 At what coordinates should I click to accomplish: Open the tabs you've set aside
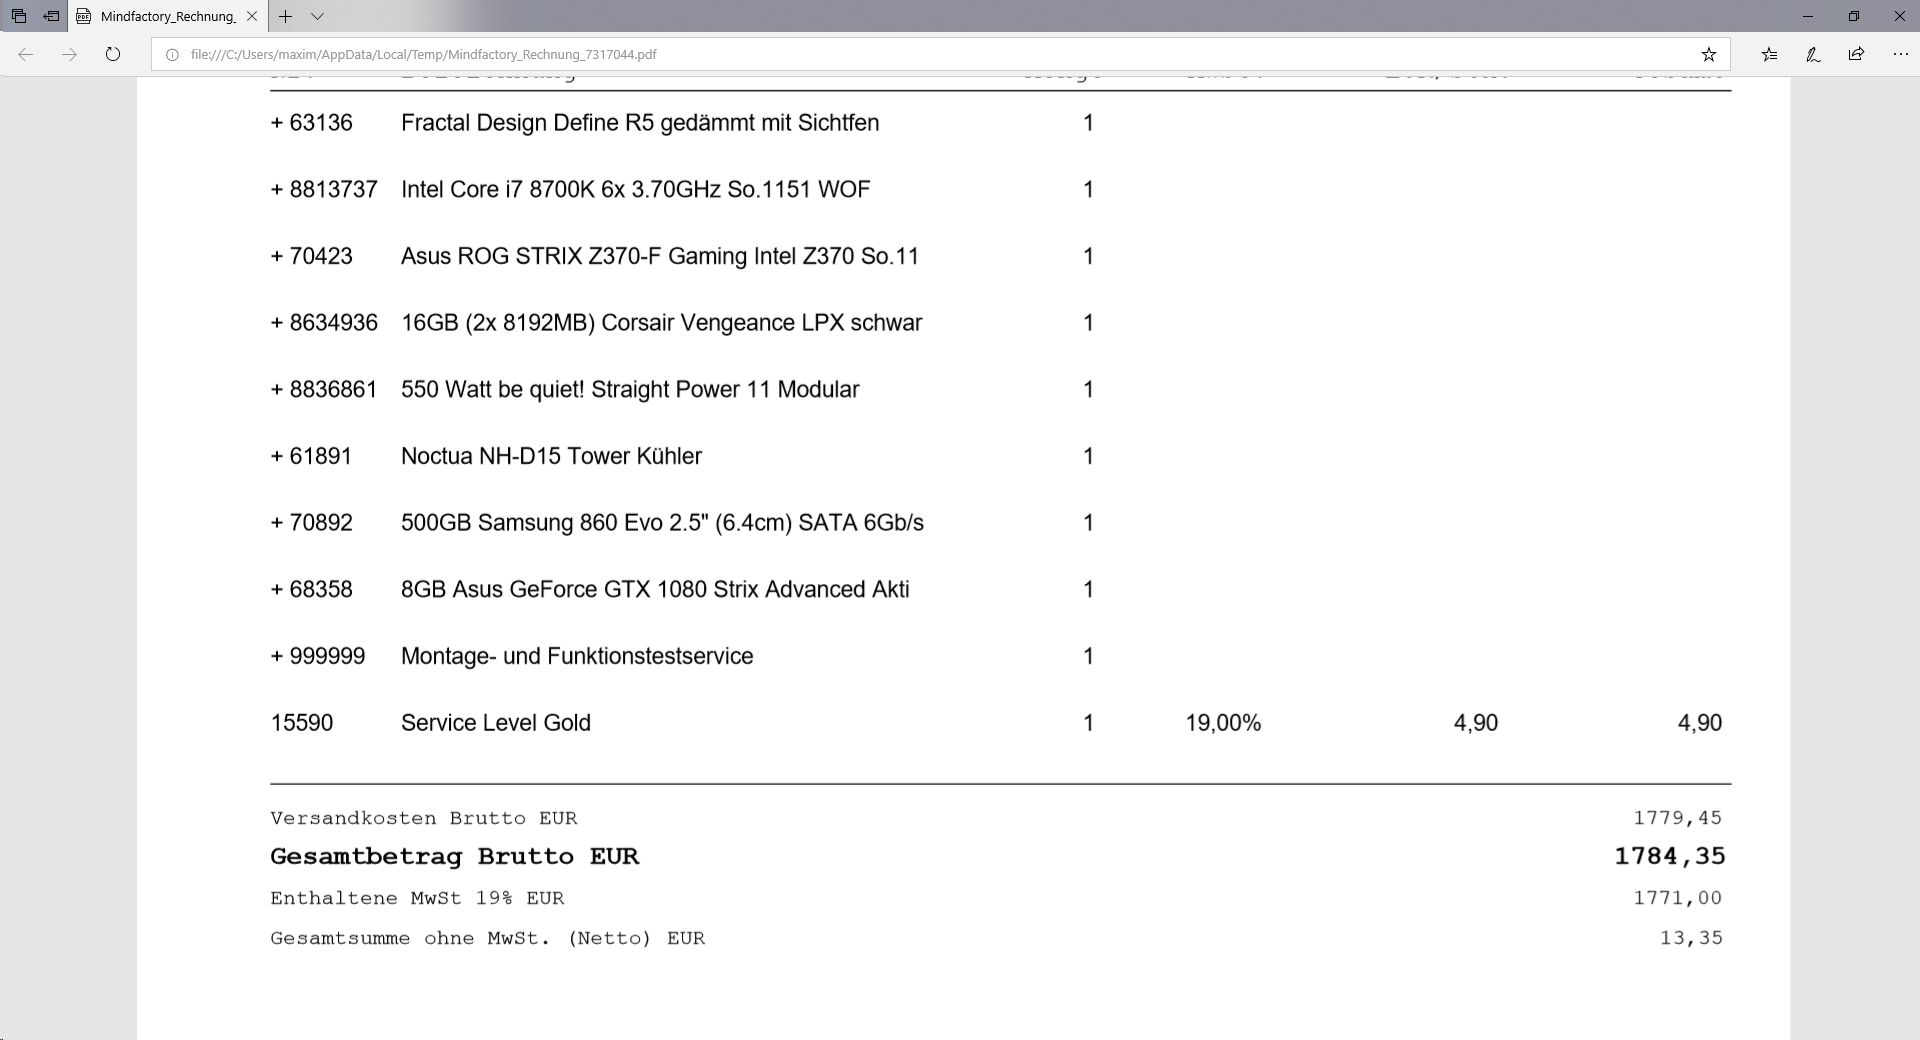(x=19, y=16)
